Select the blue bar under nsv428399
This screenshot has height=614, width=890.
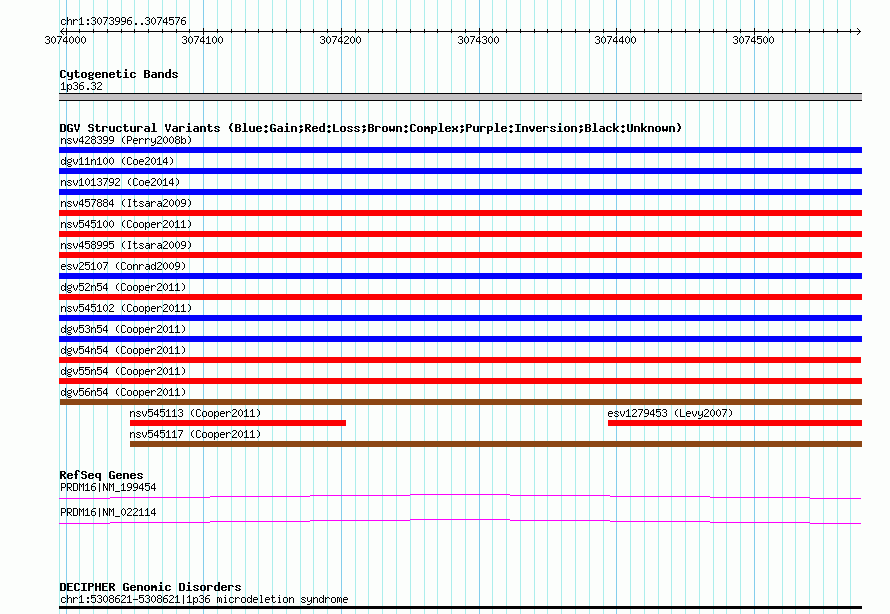tap(460, 150)
